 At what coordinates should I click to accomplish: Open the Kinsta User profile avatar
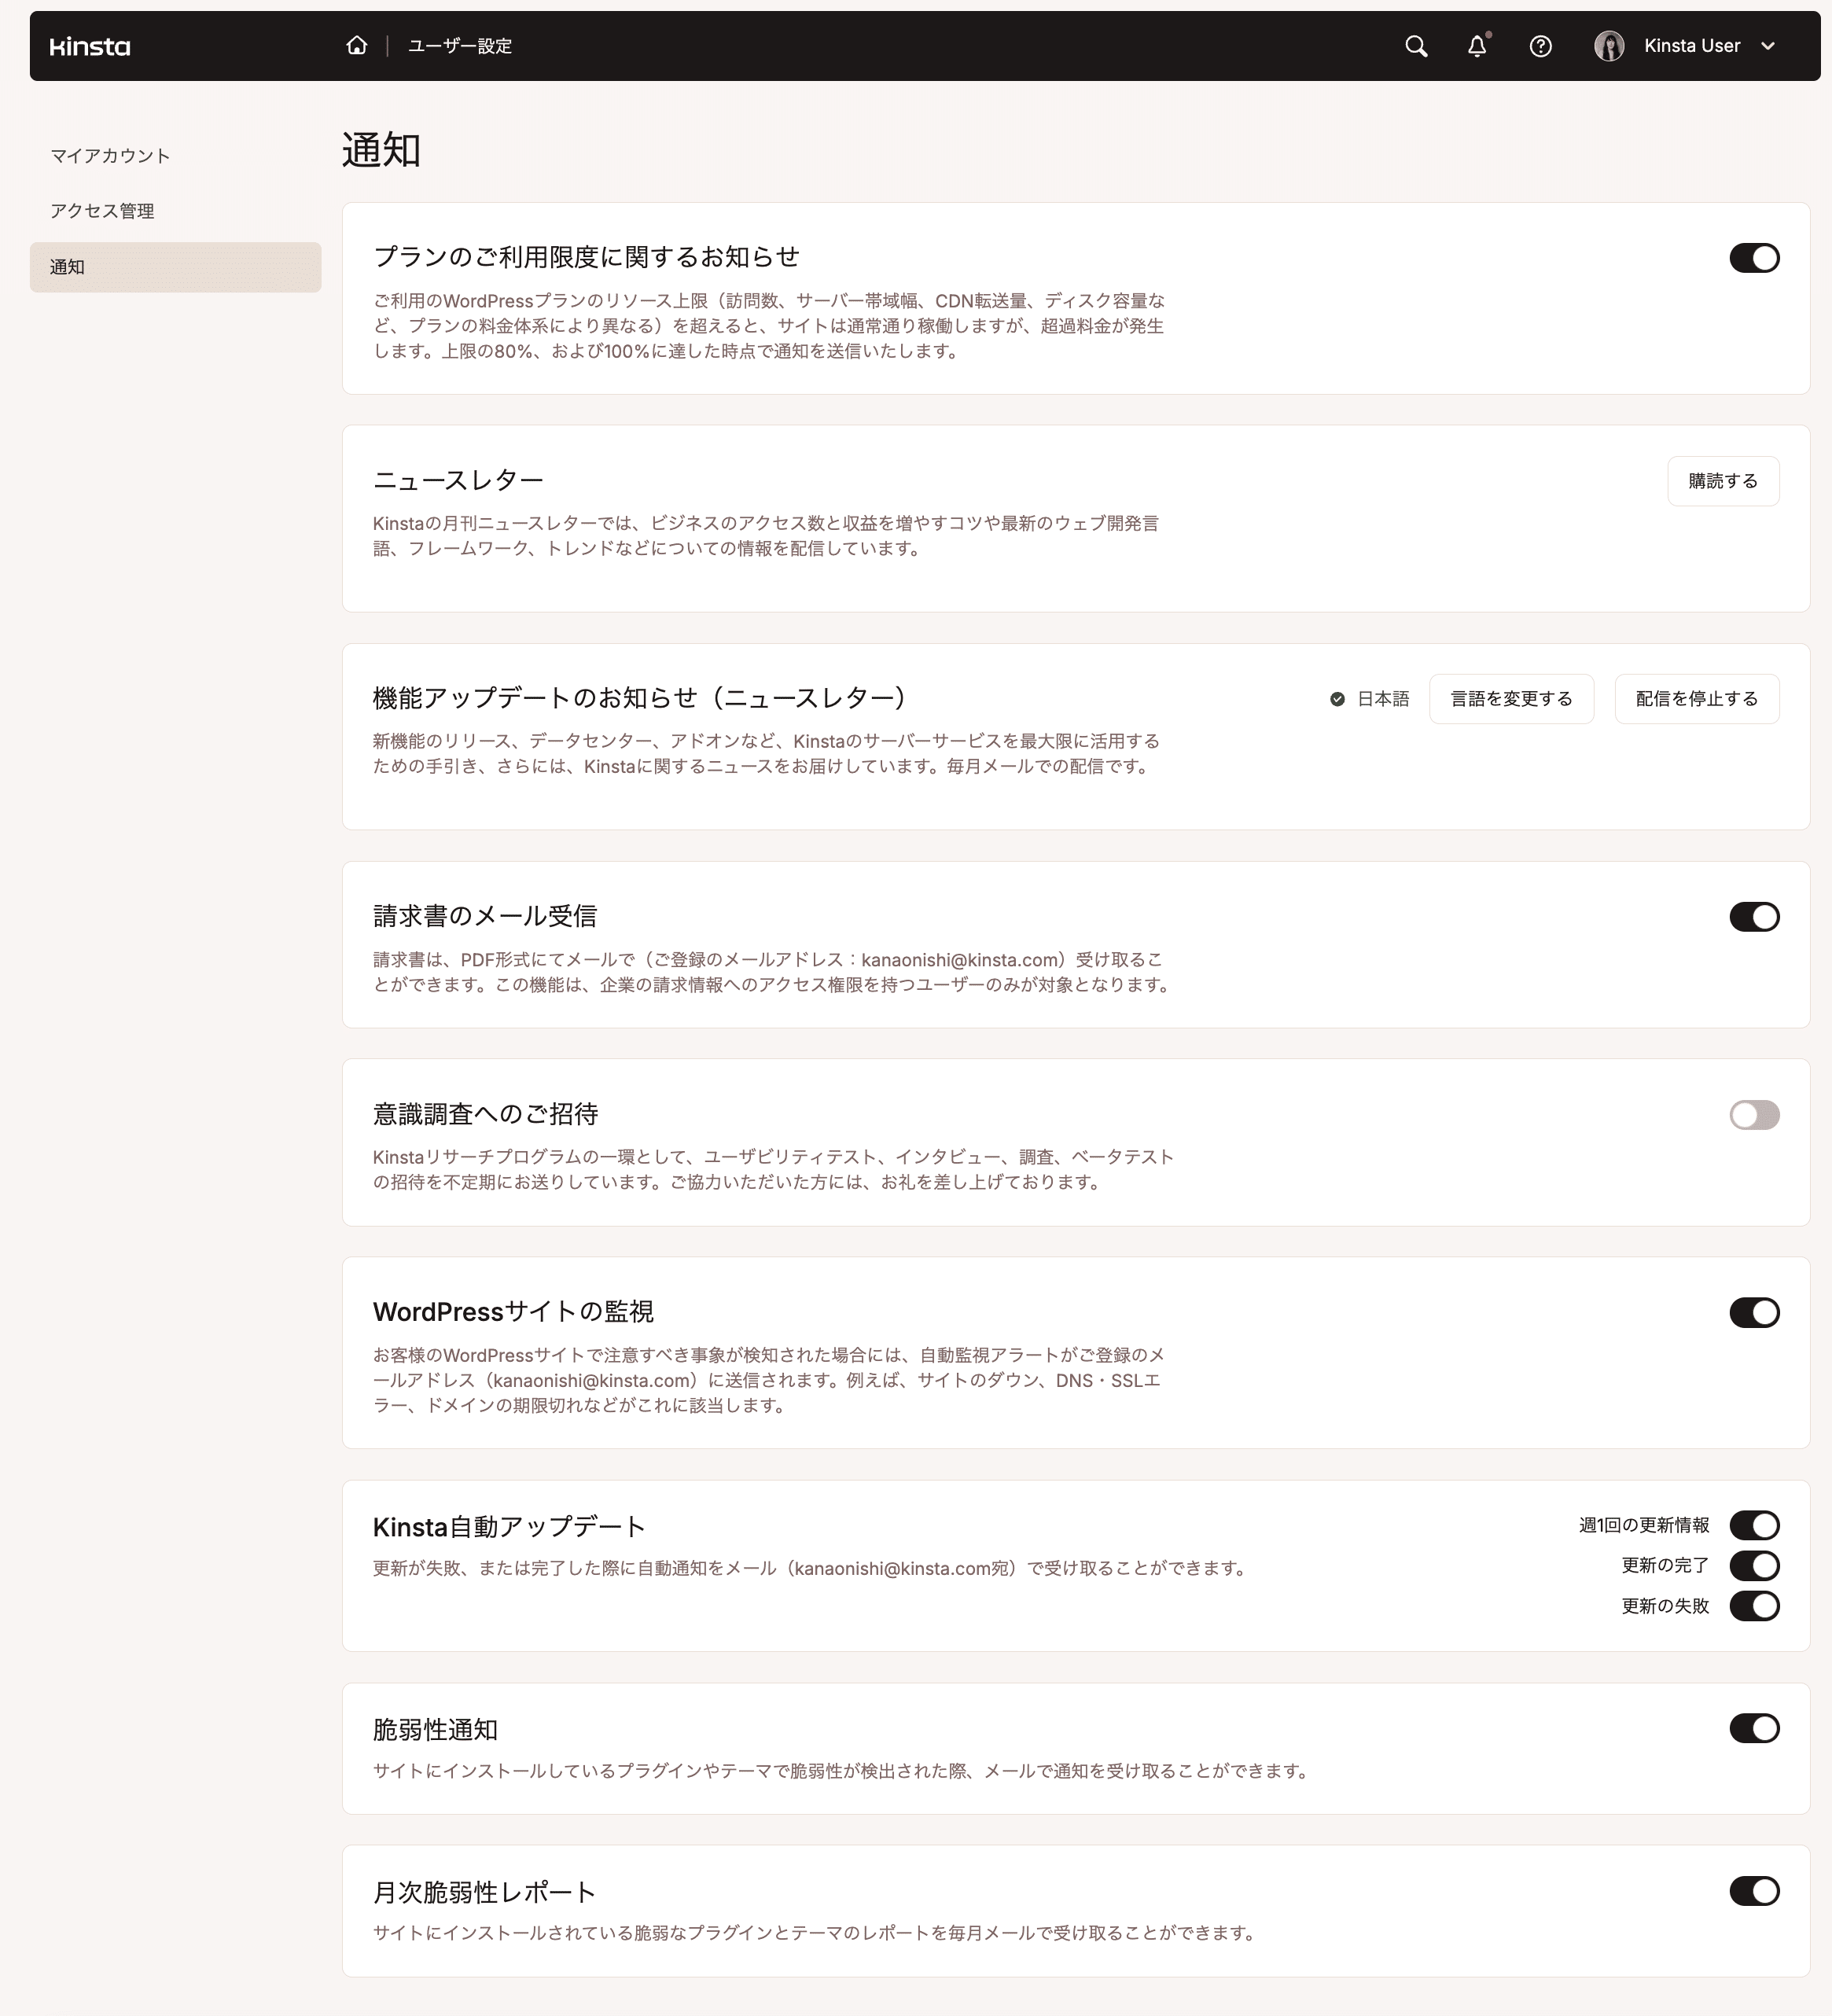1609,46
